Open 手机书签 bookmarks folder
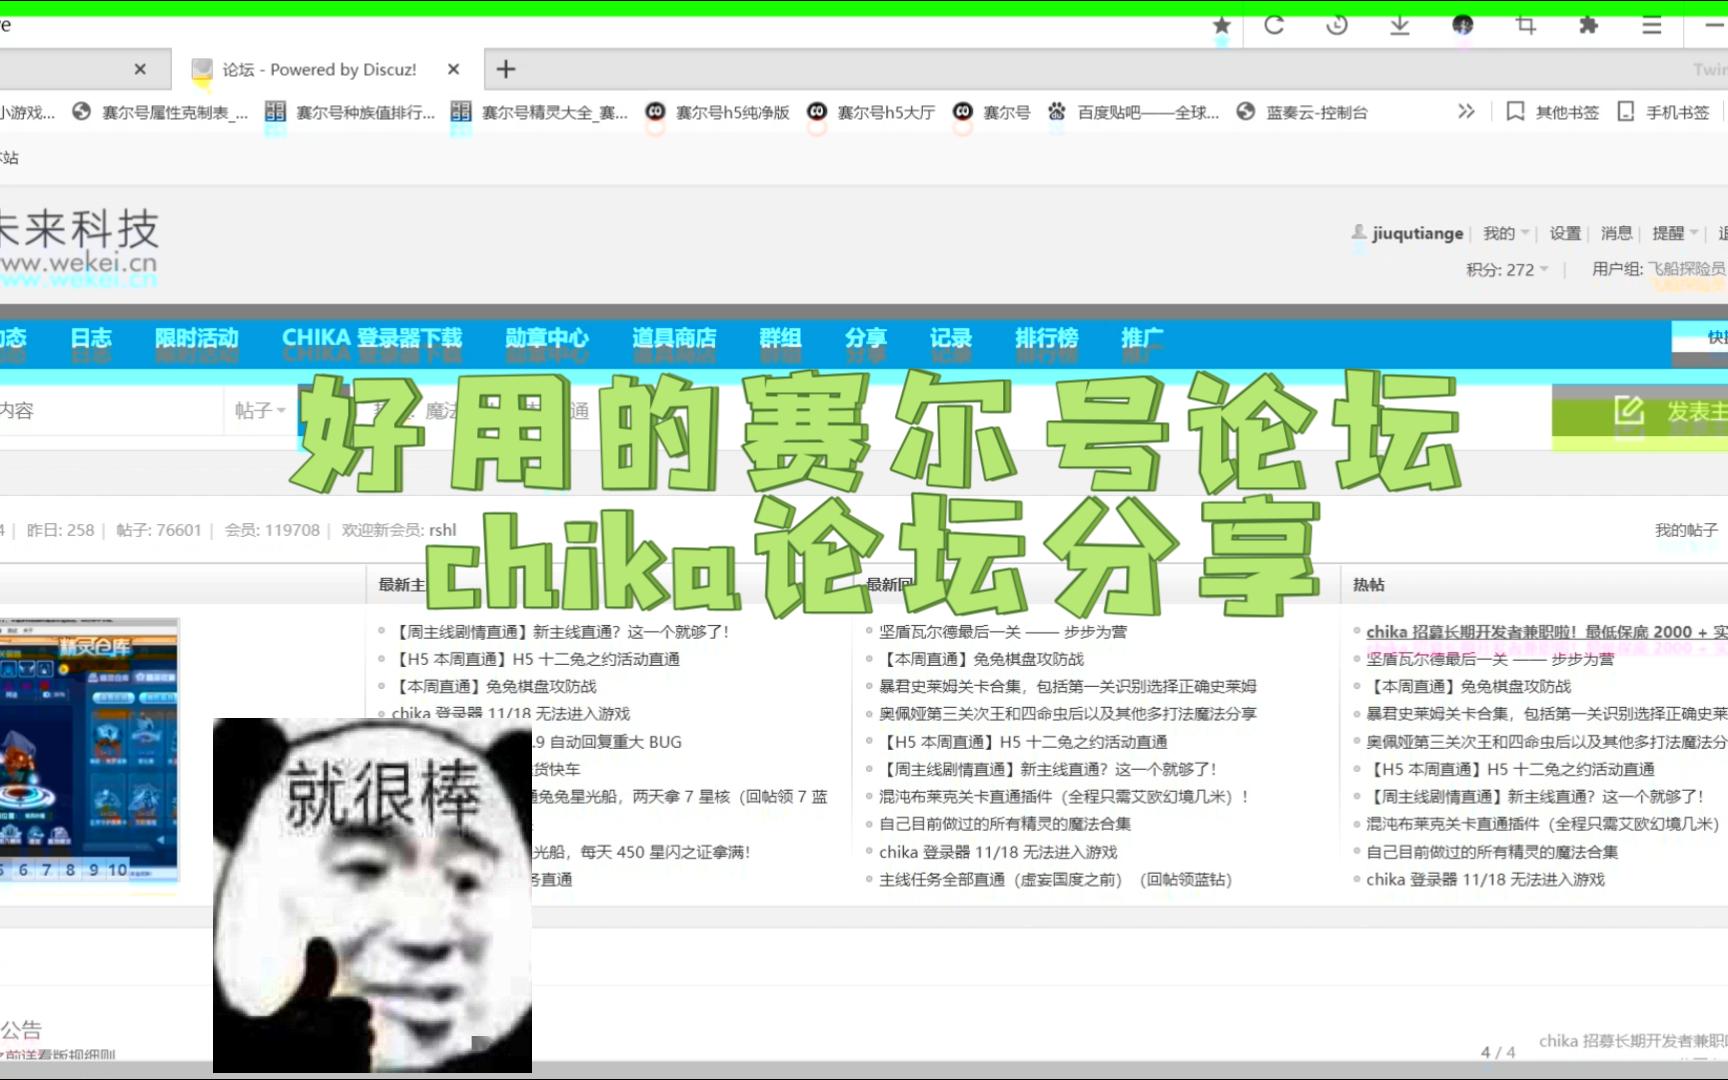The width and height of the screenshot is (1728, 1080). tap(1664, 112)
